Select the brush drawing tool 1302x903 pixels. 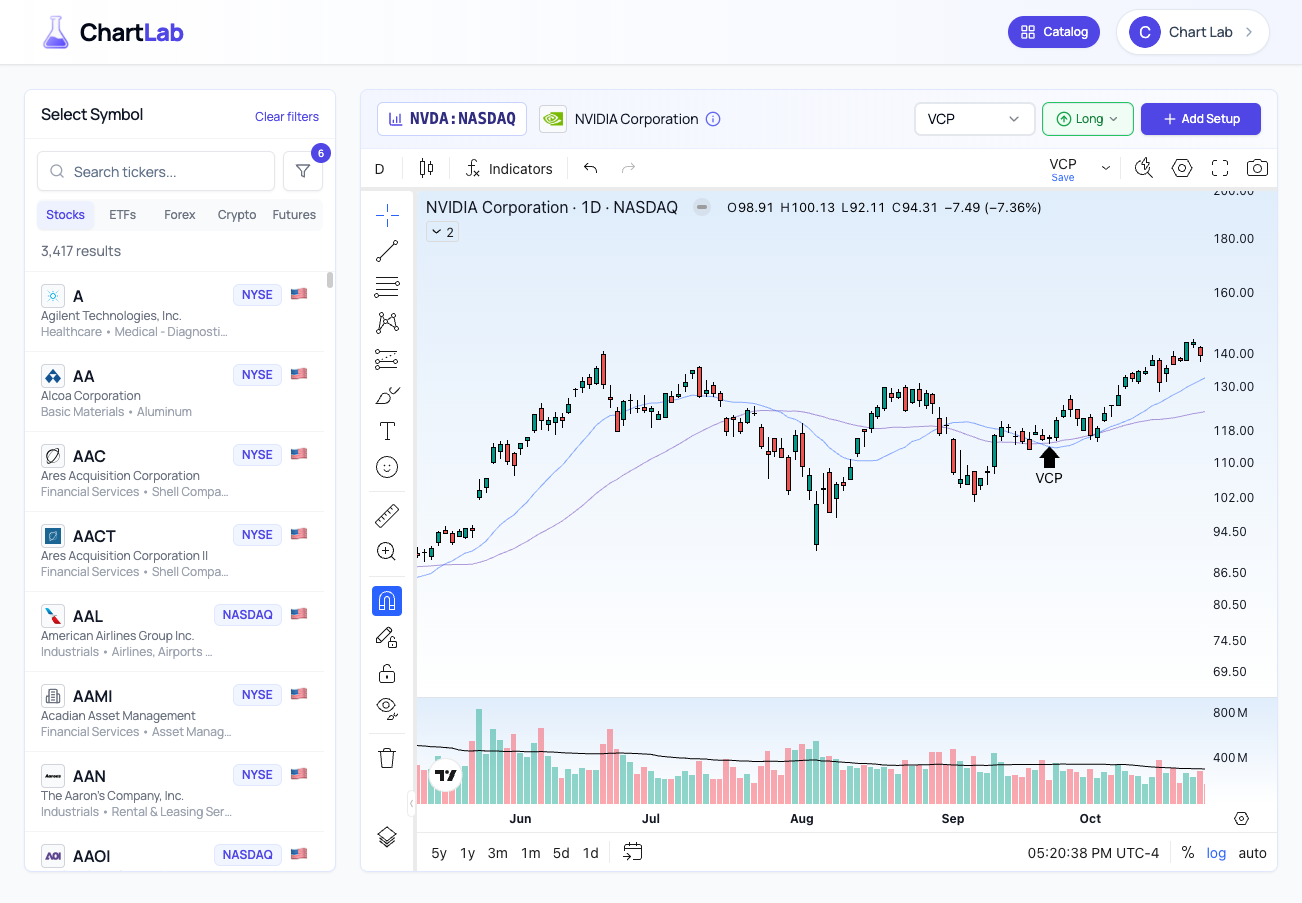(387, 395)
